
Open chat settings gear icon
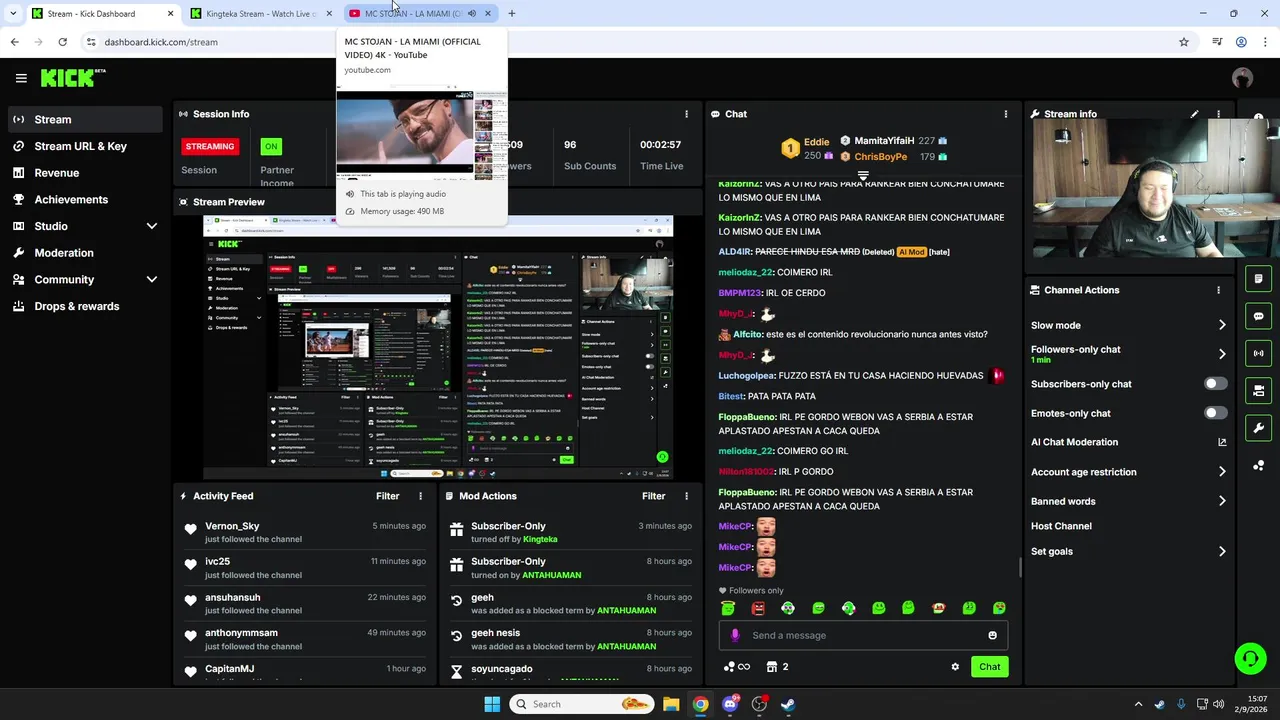(x=955, y=667)
